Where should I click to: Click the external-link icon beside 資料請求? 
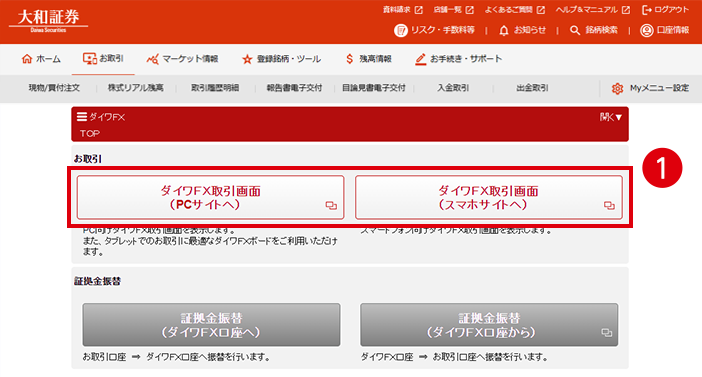point(419,10)
